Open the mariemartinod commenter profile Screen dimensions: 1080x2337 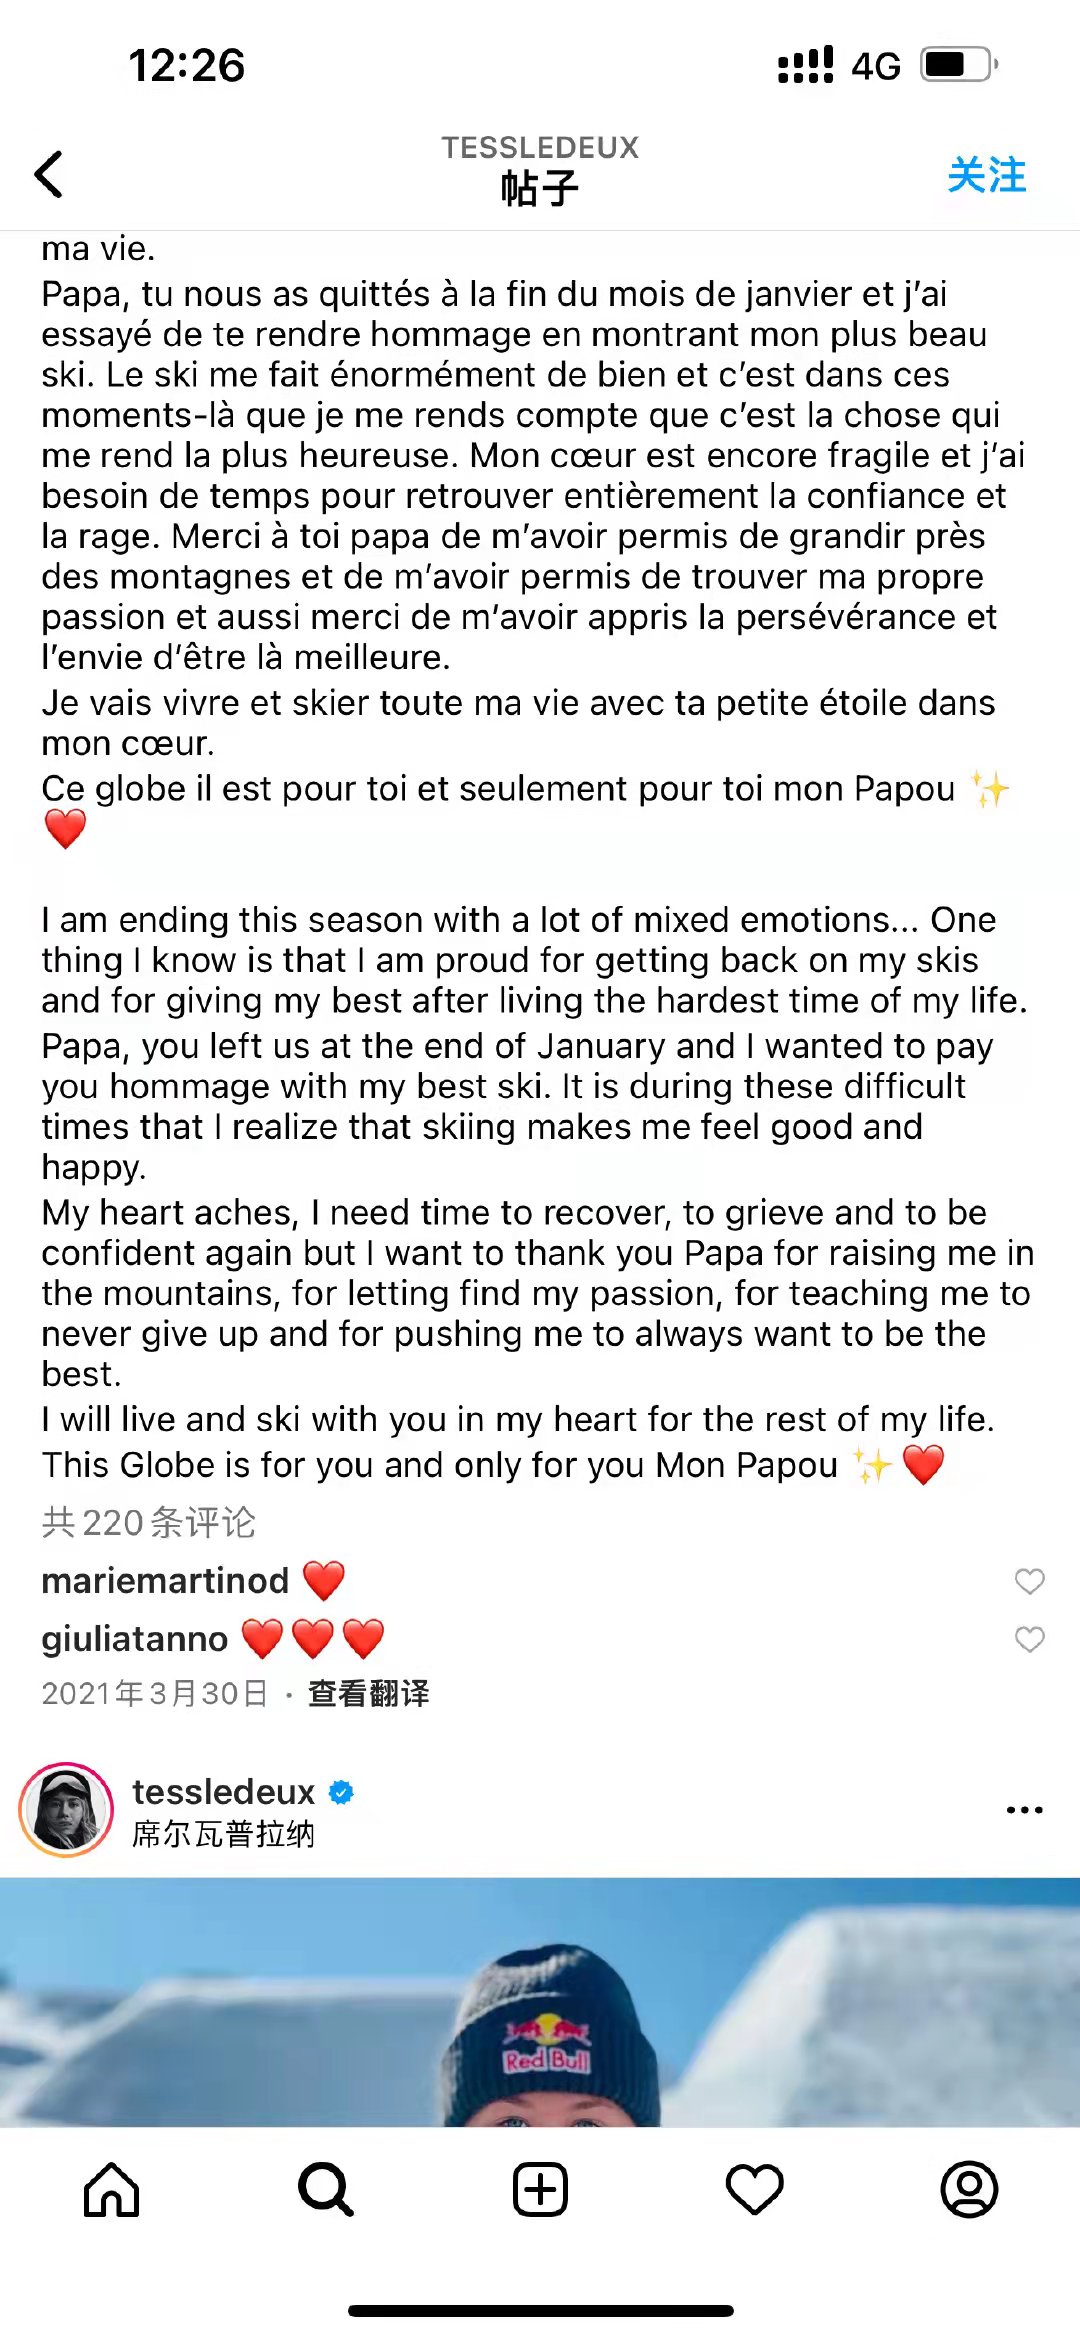[x=165, y=1581]
